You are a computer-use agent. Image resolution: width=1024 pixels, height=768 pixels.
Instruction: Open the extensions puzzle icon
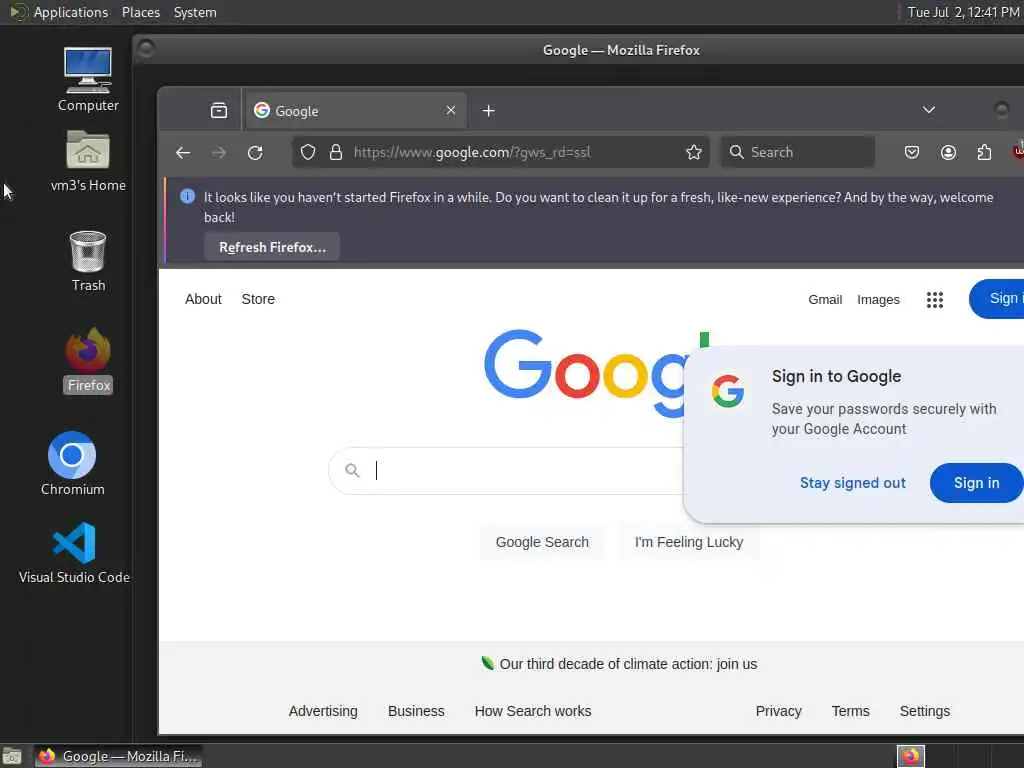(x=984, y=152)
